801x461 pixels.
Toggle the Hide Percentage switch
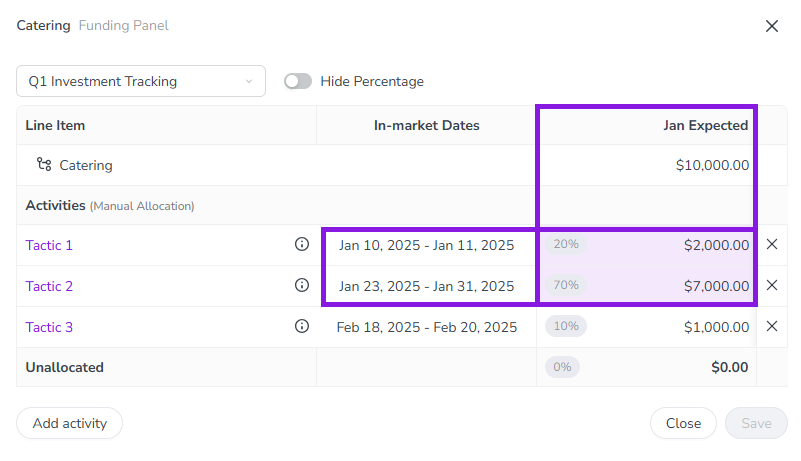(298, 81)
